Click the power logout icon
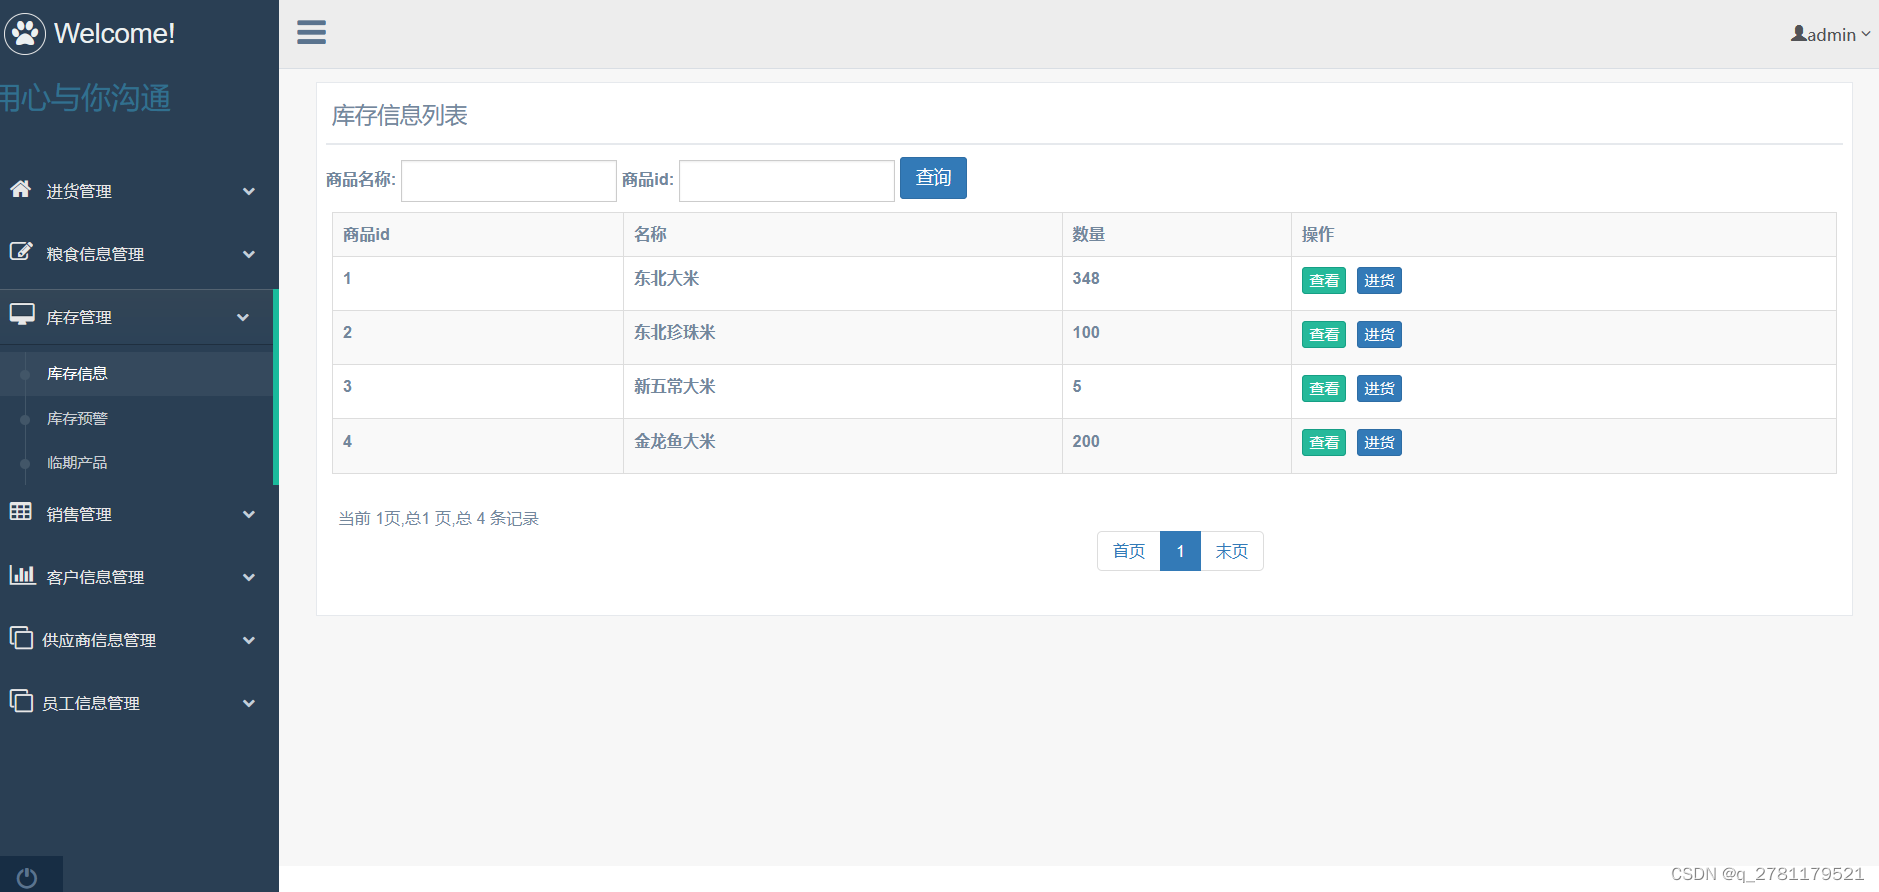This screenshot has height=892, width=1879. coord(28,878)
